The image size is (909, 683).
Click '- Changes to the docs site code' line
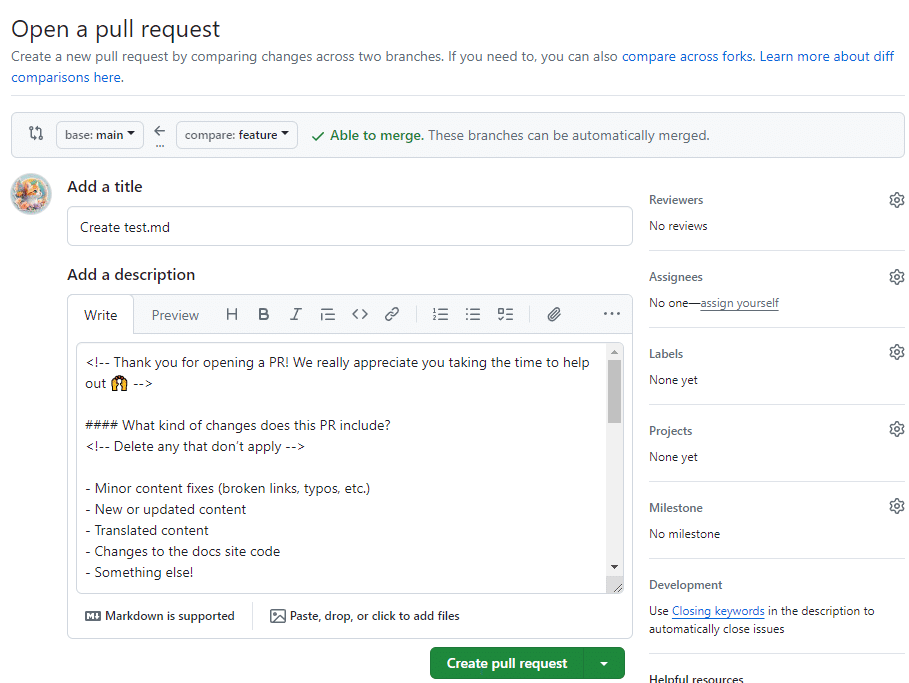tap(183, 551)
